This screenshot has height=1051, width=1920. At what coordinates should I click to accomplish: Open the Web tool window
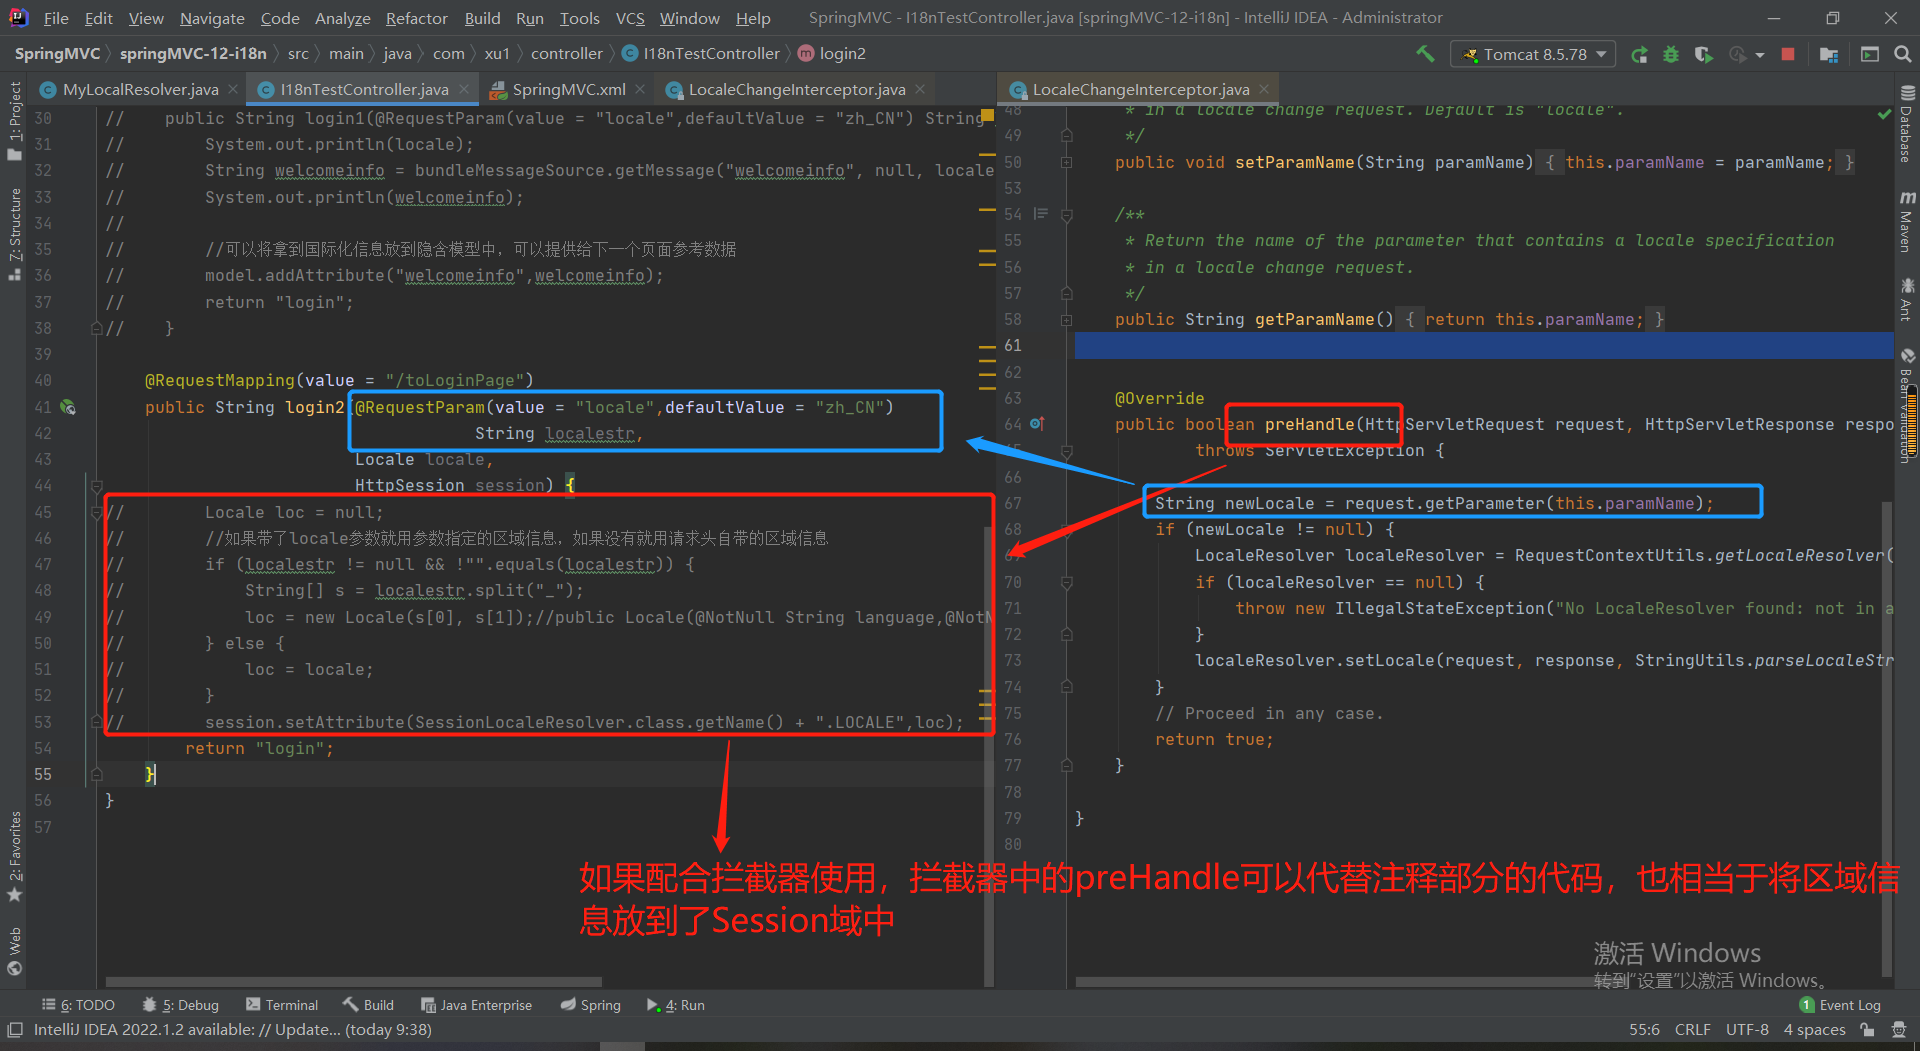coord(14,951)
